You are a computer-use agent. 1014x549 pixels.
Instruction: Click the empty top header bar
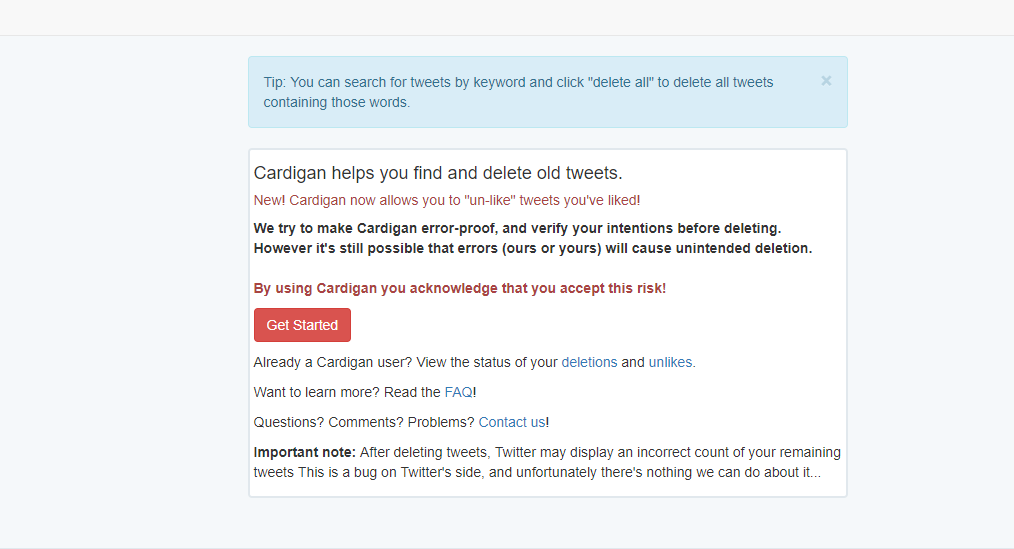coord(507,17)
